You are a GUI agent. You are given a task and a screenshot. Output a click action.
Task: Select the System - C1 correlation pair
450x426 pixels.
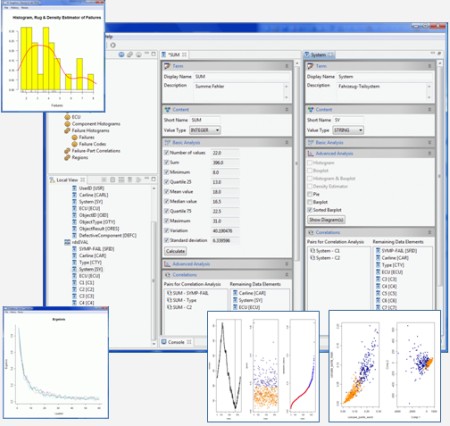point(325,251)
